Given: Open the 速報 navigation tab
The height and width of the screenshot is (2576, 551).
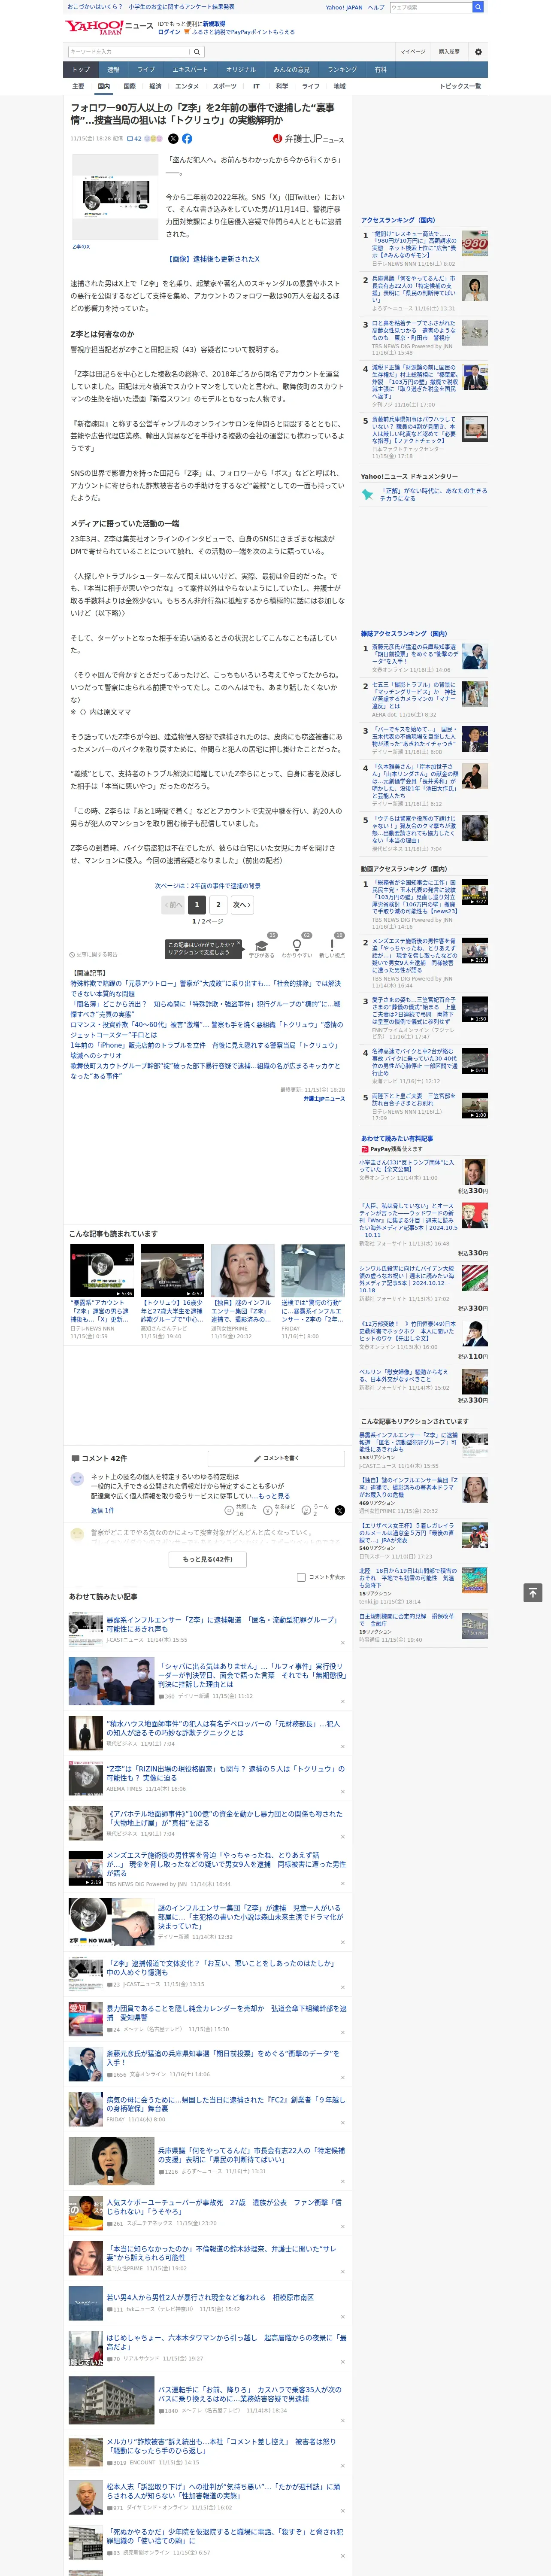Looking at the screenshot, I should (x=113, y=70).
